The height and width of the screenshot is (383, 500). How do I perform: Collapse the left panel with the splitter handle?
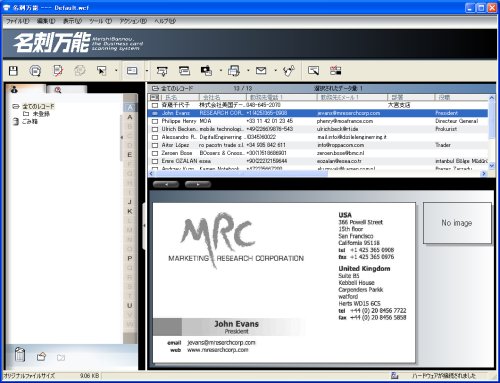(144, 226)
